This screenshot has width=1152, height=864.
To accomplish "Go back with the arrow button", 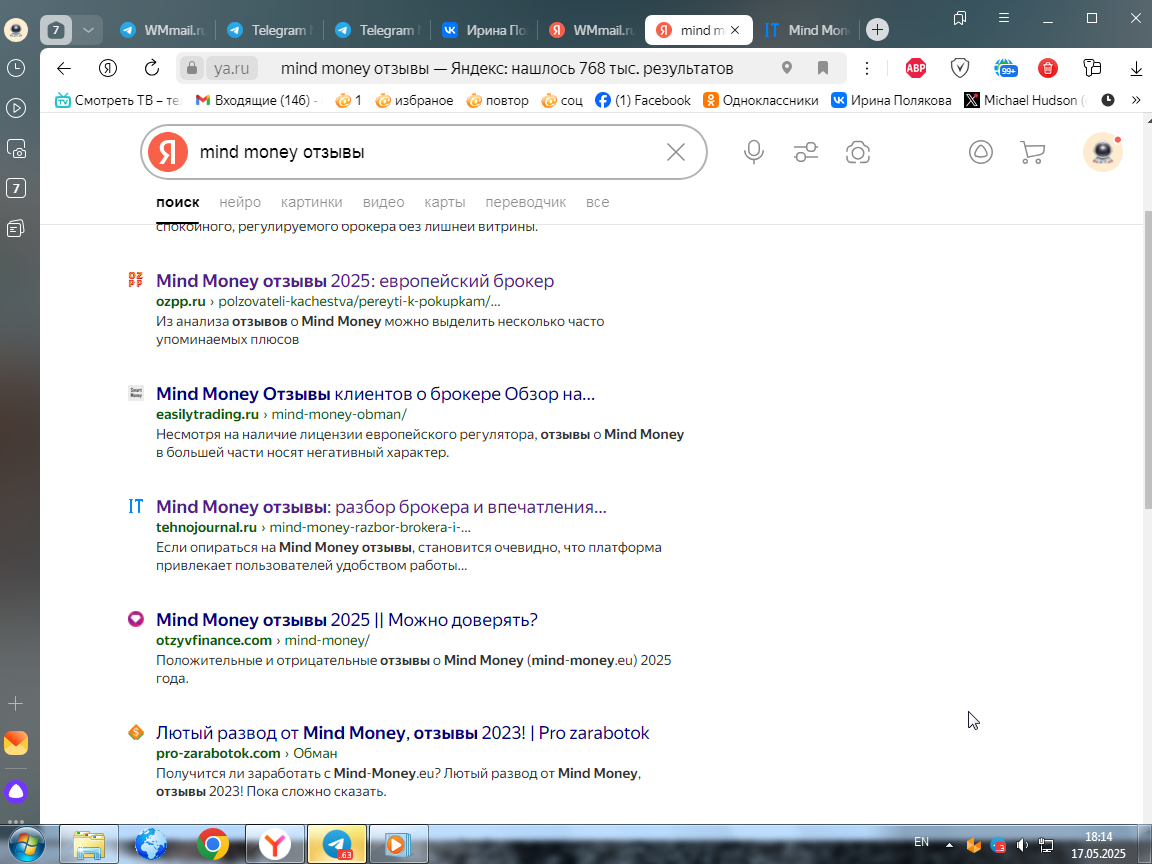I will pyautogui.click(x=64, y=68).
